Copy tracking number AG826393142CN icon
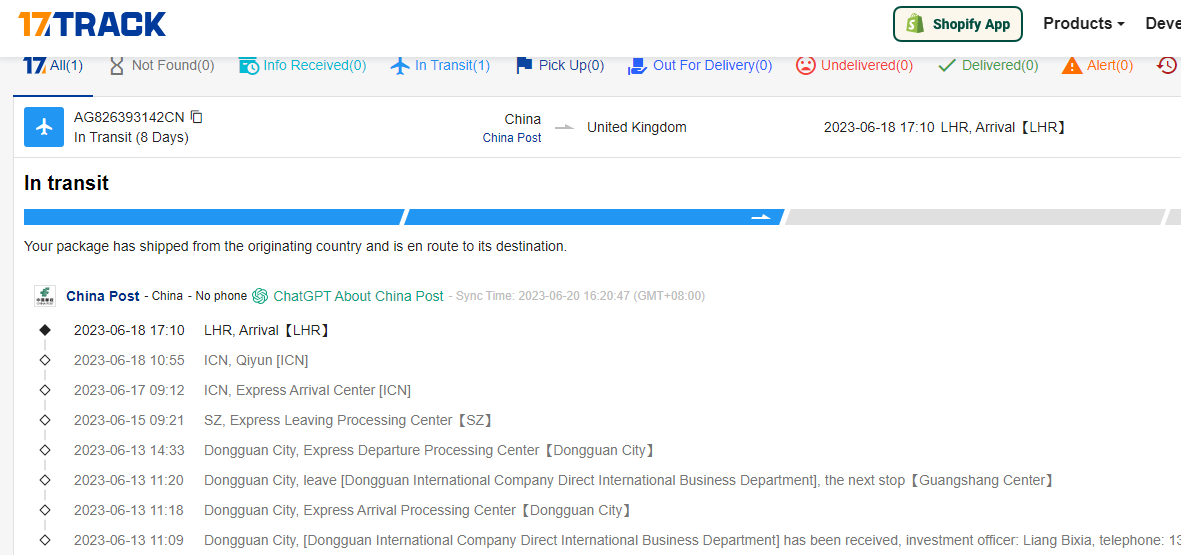 [197, 117]
